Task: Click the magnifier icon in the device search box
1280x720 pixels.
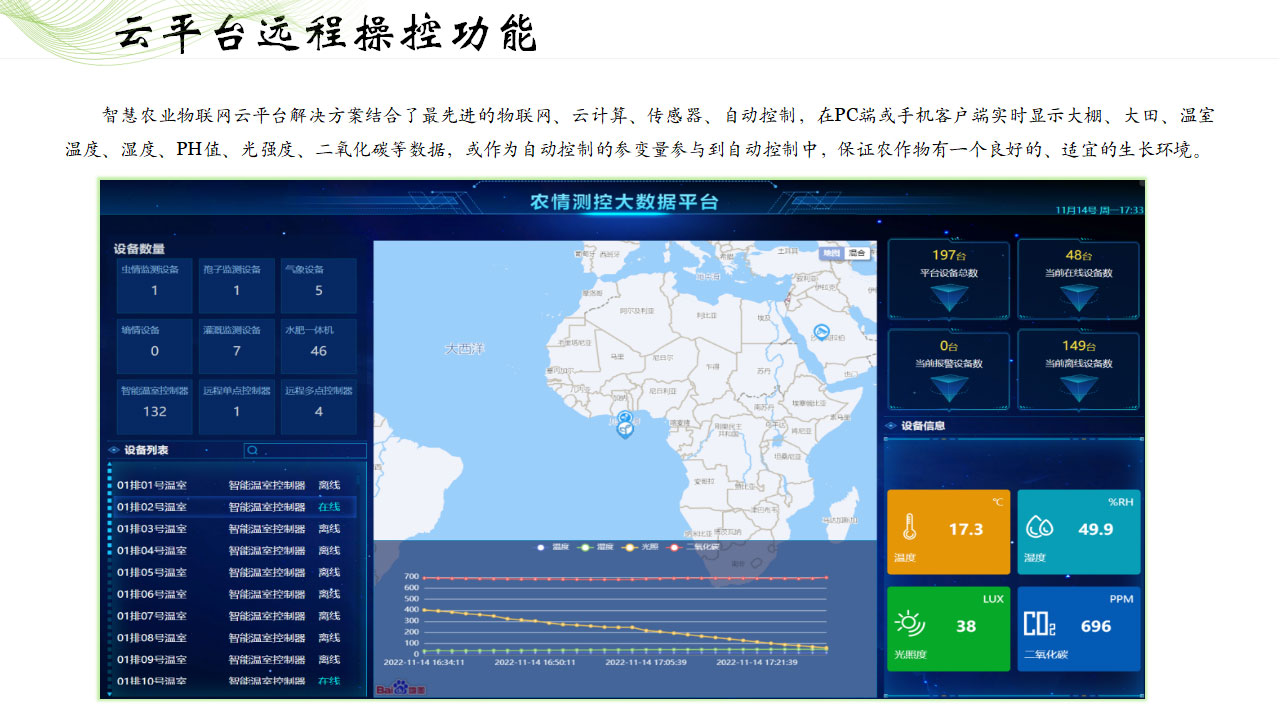Action: coord(252,451)
